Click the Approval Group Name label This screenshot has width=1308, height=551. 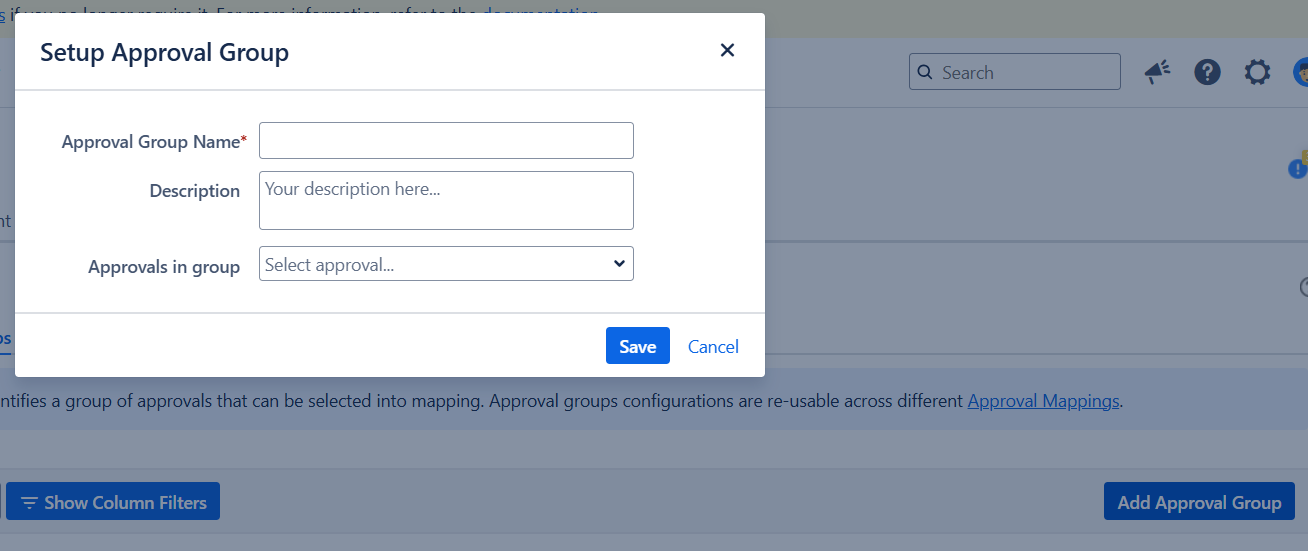[151, 142]
